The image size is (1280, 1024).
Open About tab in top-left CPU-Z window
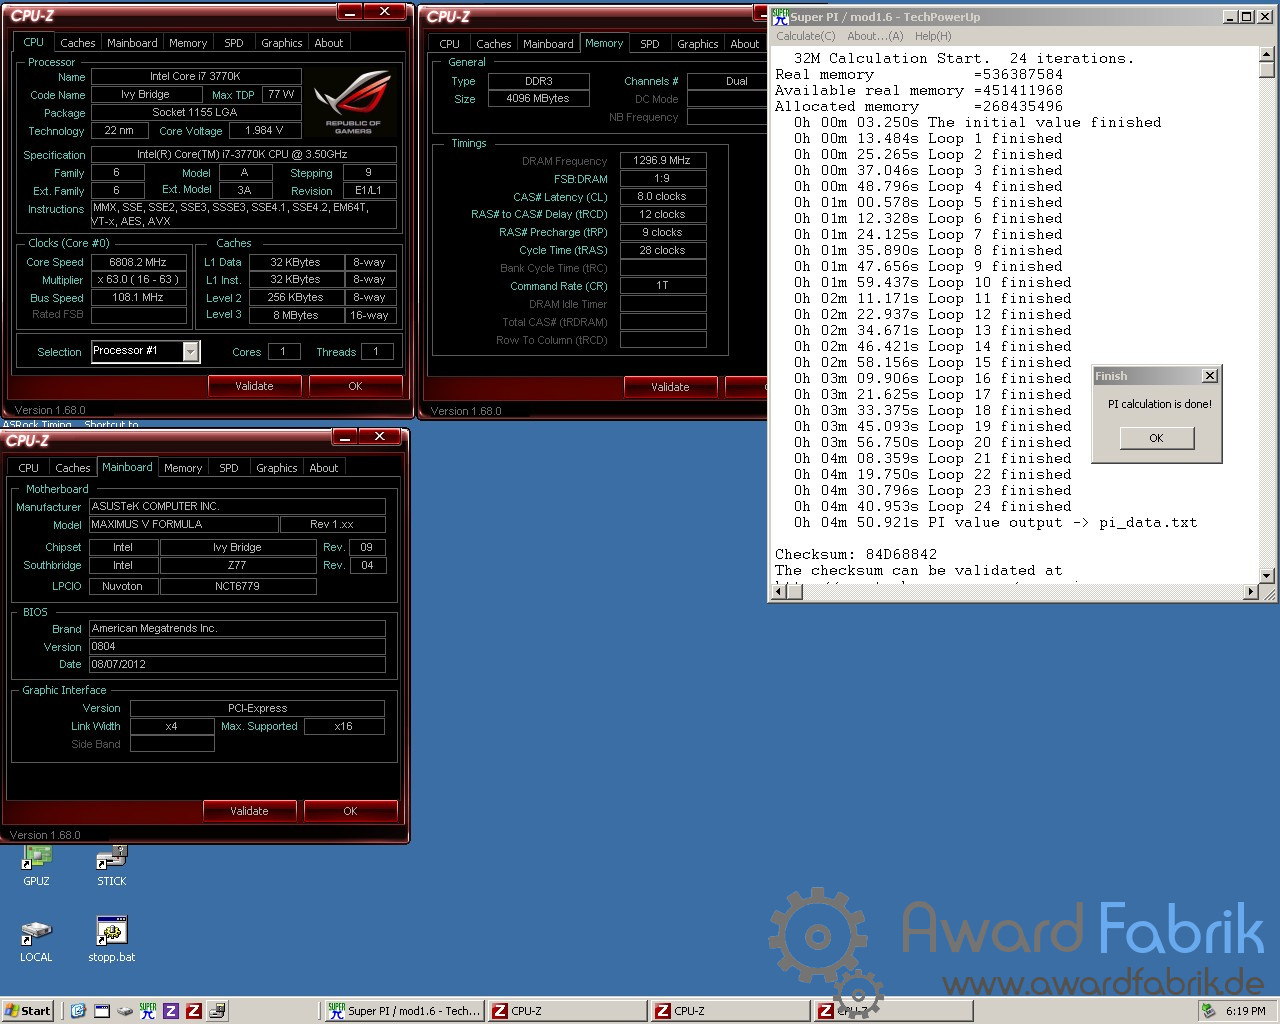pos(328,43)
